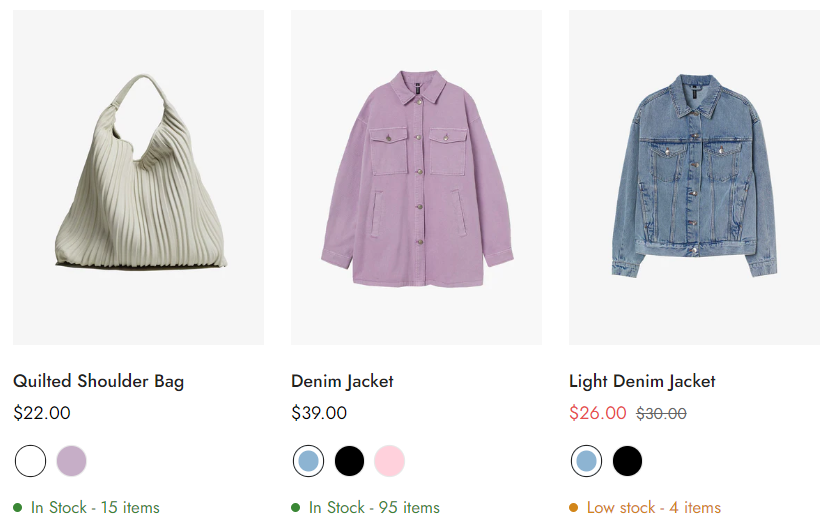Click the Quilted Shoulder Bag title link
The image size is (833, 531).
coord(98,381)
